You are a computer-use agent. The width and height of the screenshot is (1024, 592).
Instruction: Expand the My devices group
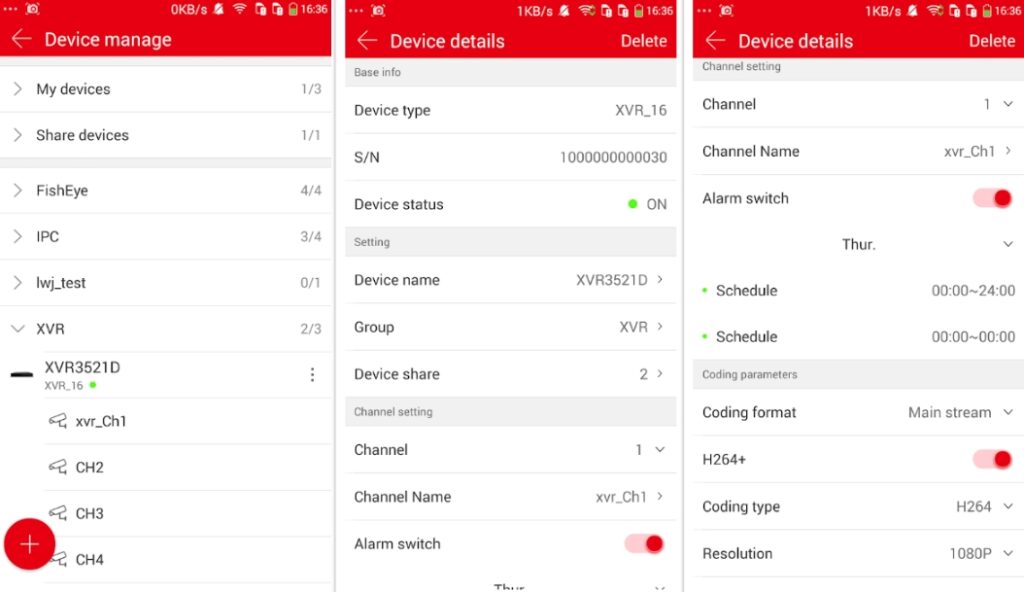[18, 89]
